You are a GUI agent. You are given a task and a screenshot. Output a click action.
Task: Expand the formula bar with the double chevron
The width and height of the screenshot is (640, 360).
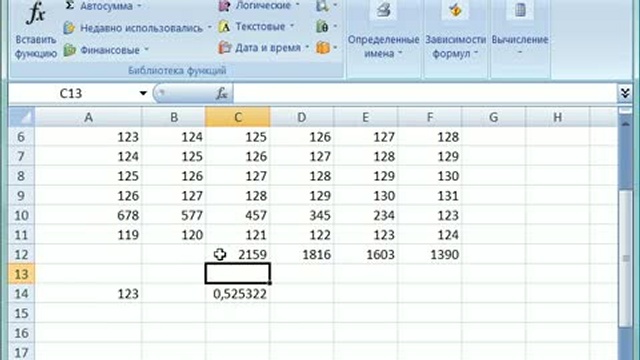click(625, 93)
